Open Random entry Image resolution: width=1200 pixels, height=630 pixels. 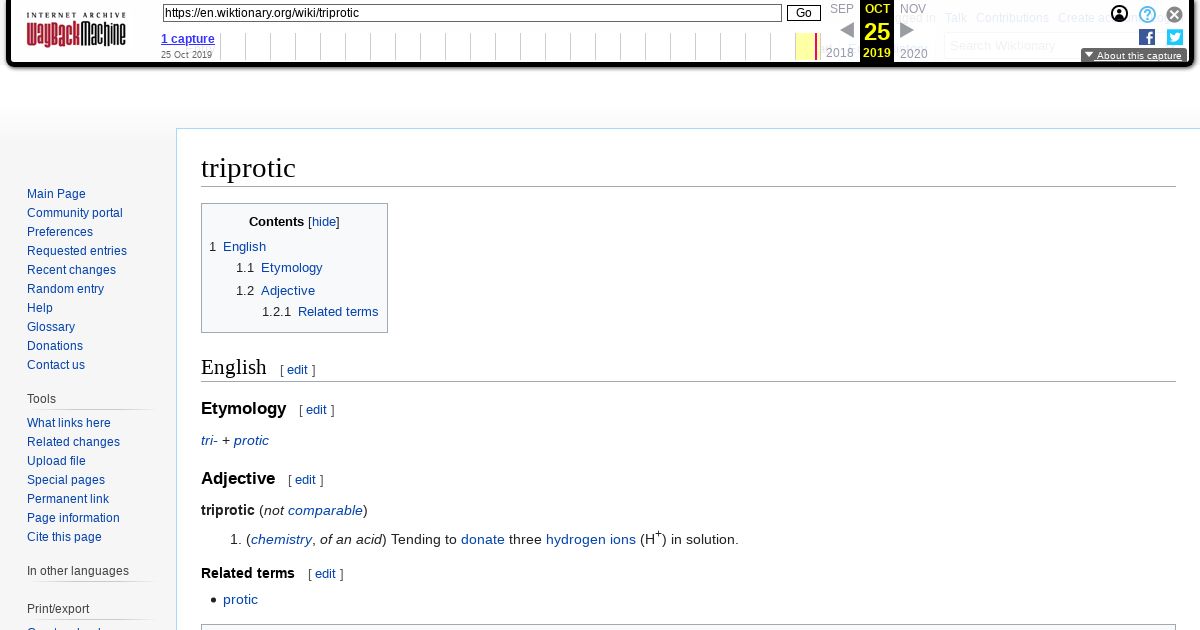pos(65,289)
